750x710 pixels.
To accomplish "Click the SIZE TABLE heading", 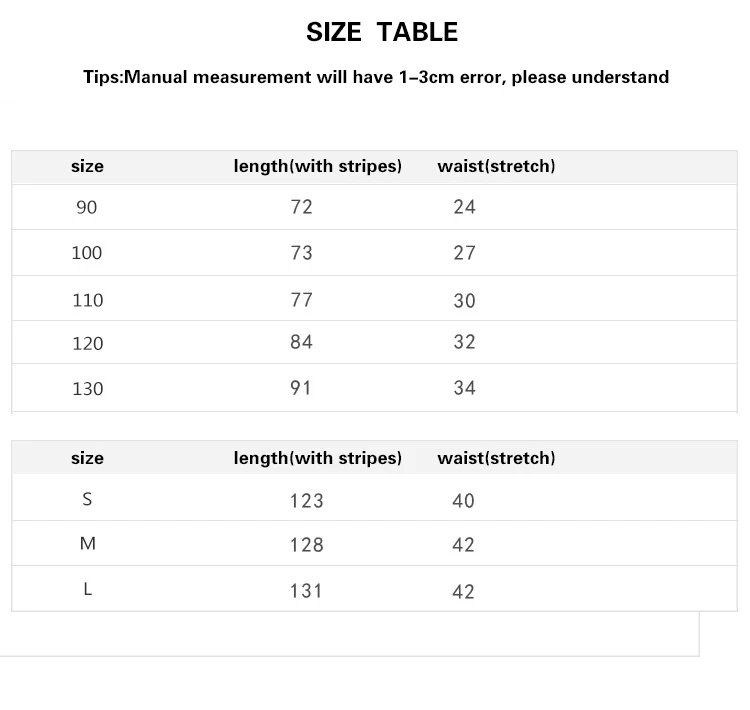I will (382, 32).
